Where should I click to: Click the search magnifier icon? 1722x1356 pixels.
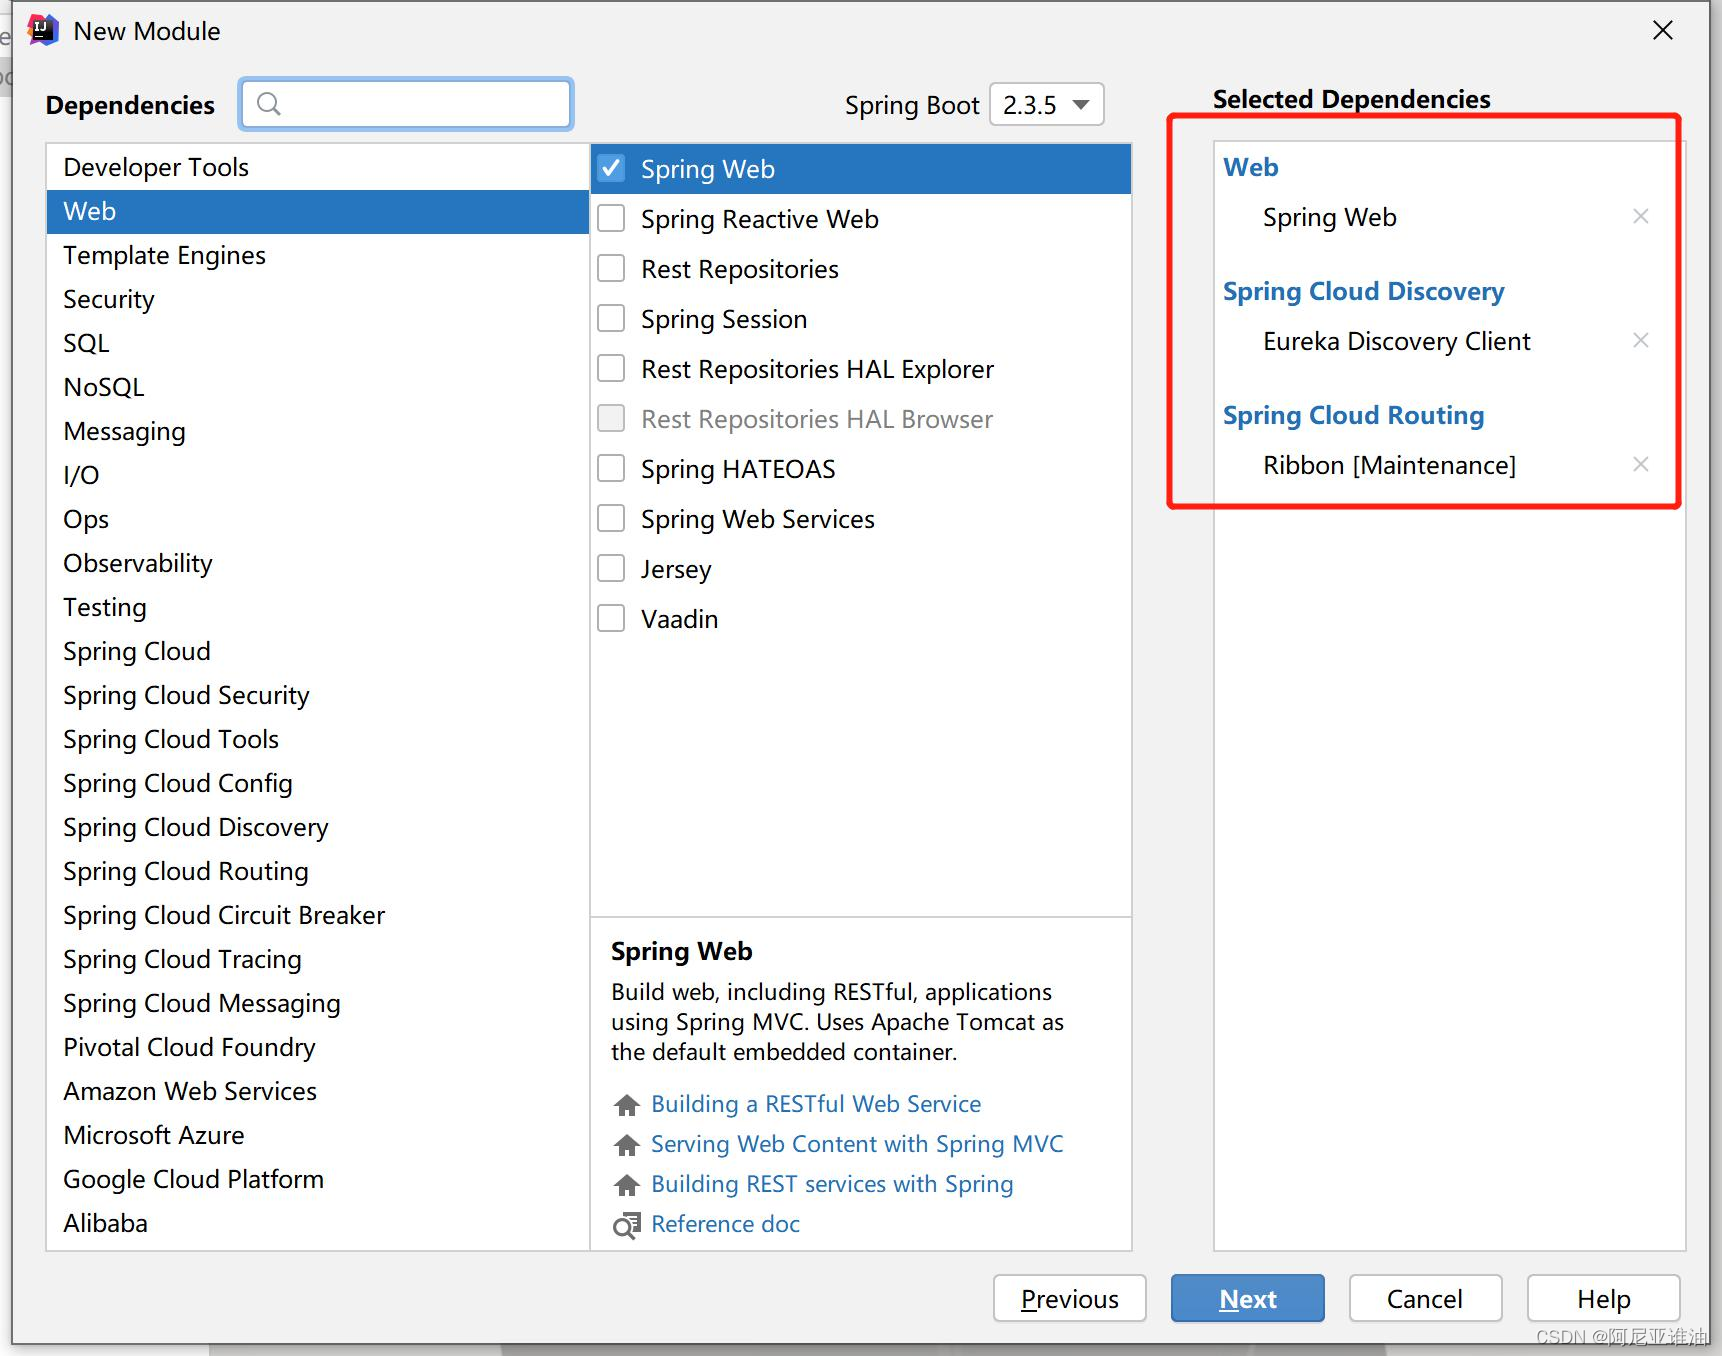click(268, 104)
